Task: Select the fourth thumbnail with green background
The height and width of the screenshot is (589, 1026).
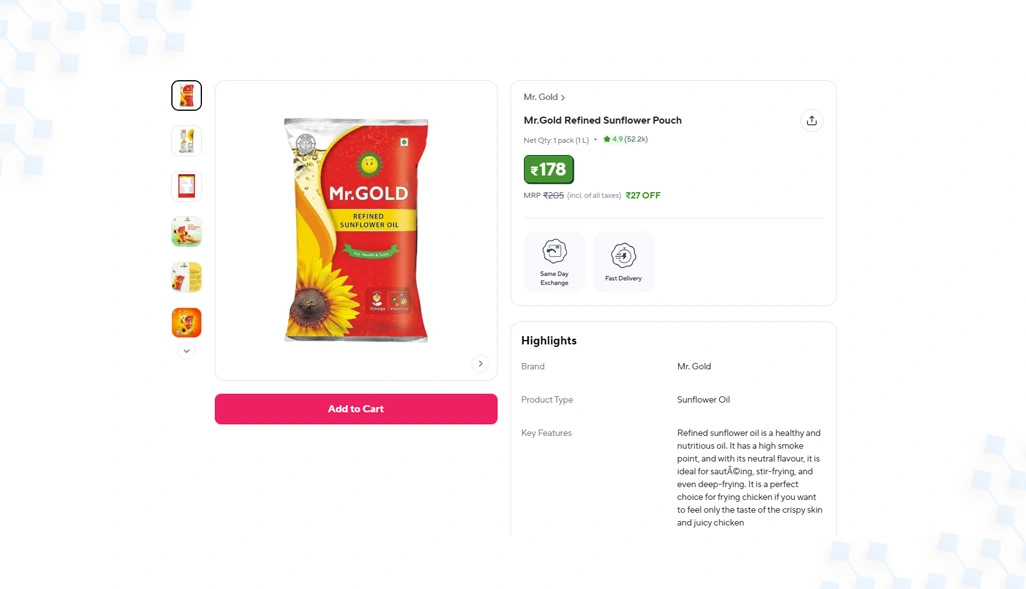Action: click(x=186, y=232)
